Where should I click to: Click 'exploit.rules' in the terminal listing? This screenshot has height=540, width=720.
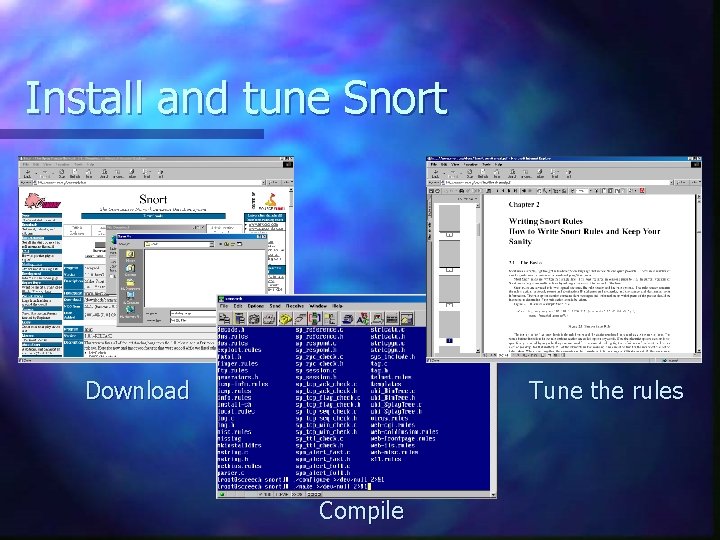click(239, 350)
